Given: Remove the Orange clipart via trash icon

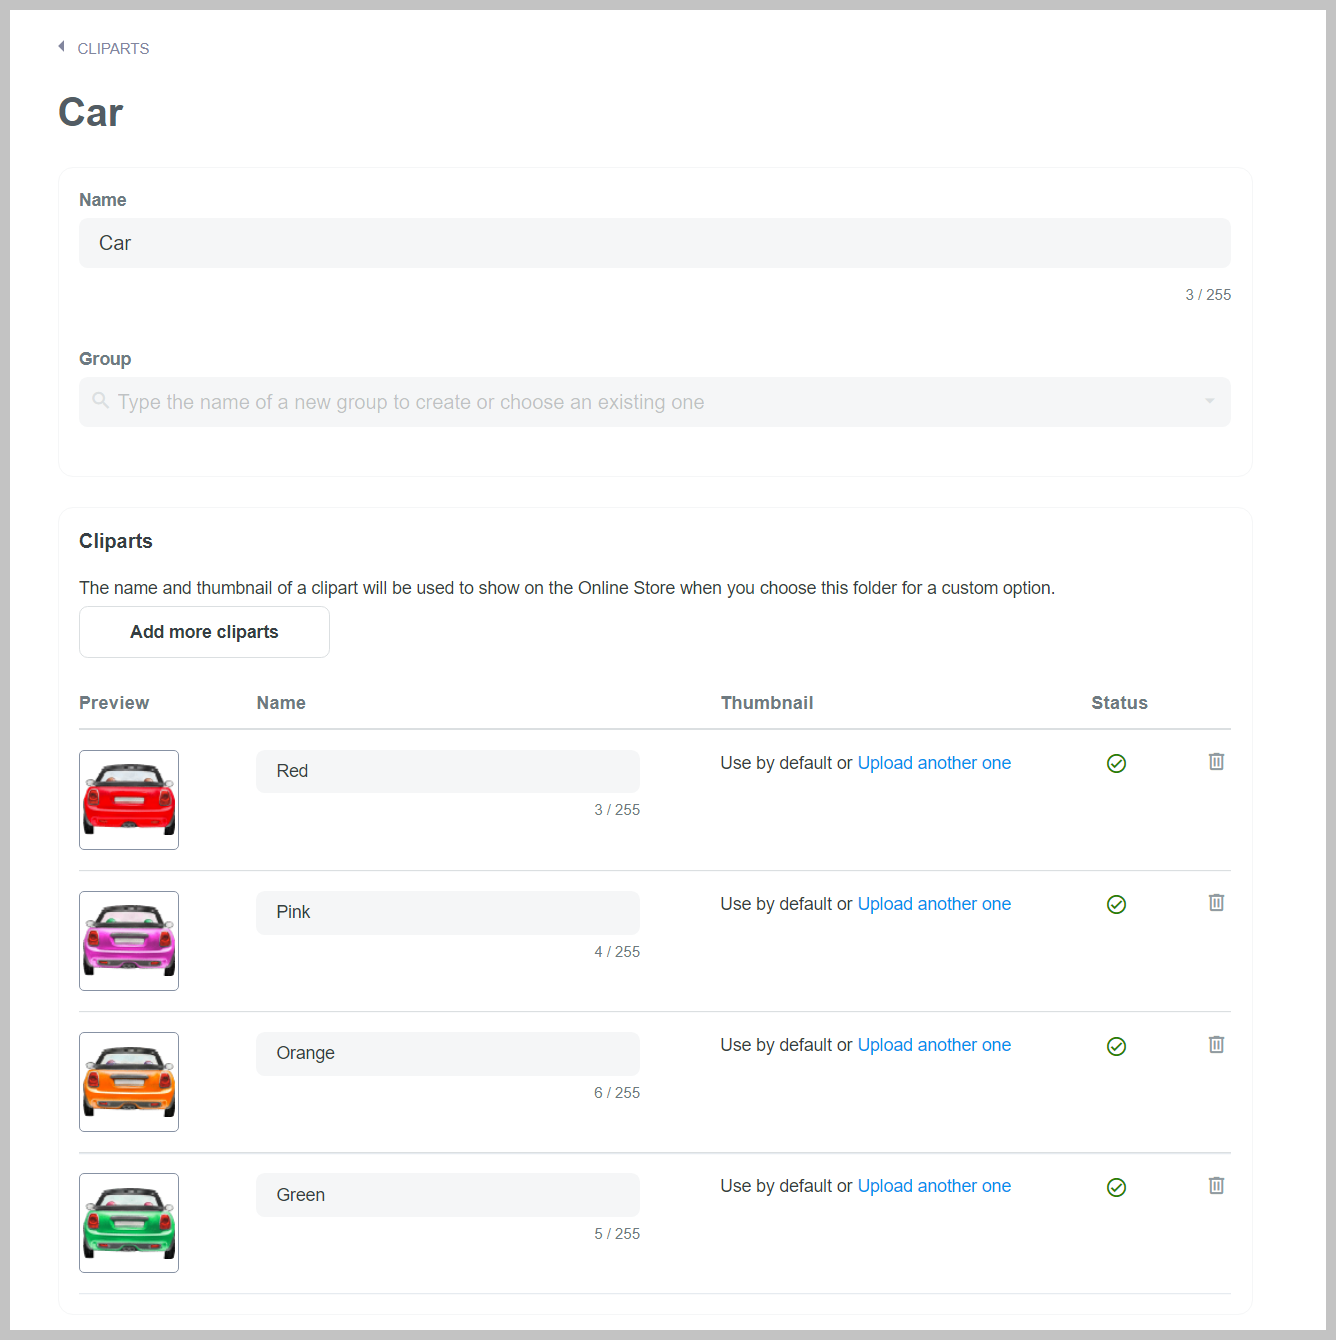Looking at the screenshot, I should (x=1216, y=1045).
